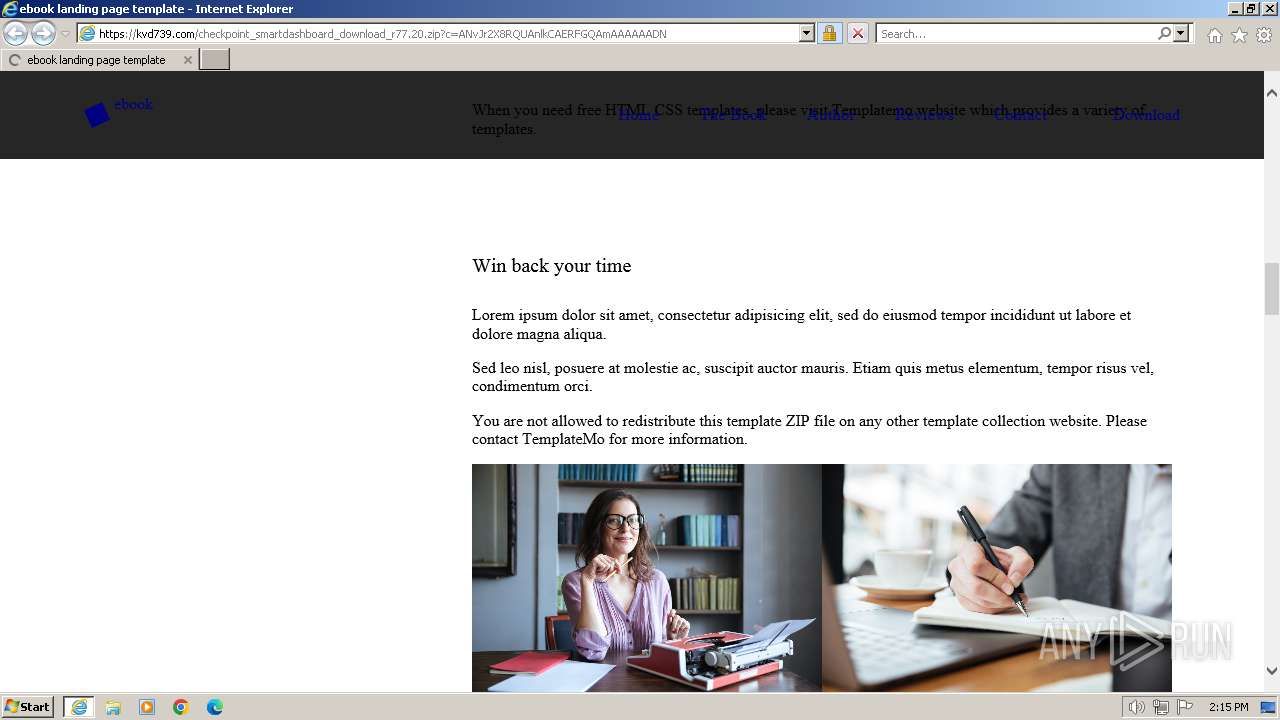This screenshot has width=1280, height=720.
Task: Click the Show desktop button
Action: click(1269, 707)
